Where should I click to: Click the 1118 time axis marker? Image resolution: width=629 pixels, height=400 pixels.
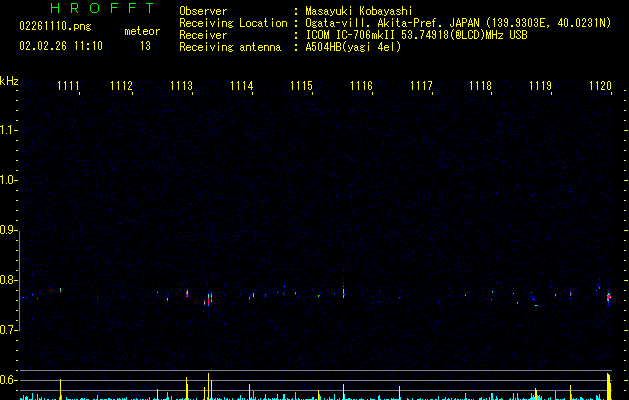coord(481,86)
